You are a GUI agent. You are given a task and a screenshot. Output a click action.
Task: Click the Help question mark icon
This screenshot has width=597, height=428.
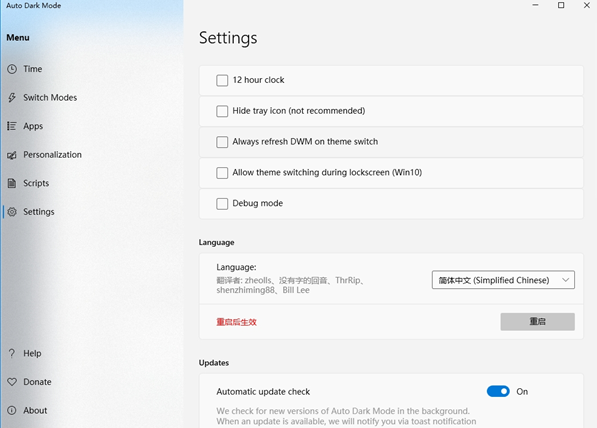click(12, 353)
